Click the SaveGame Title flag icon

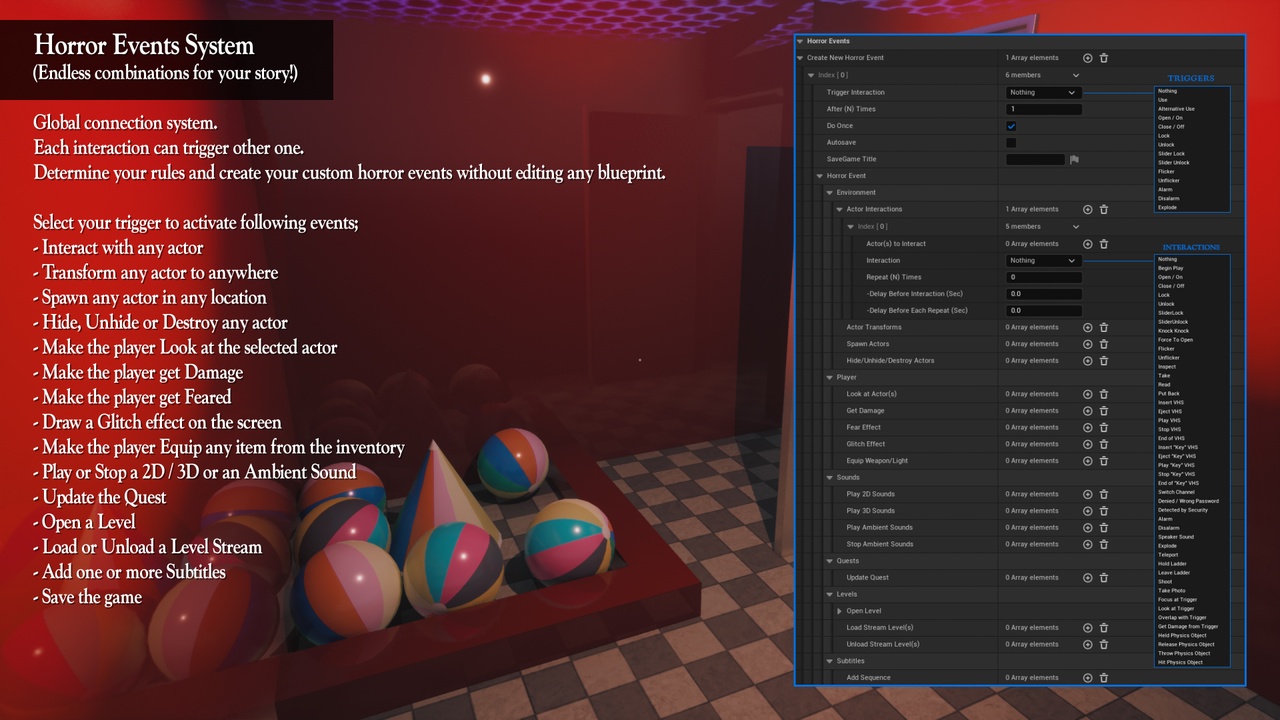tap(1074, 159)
